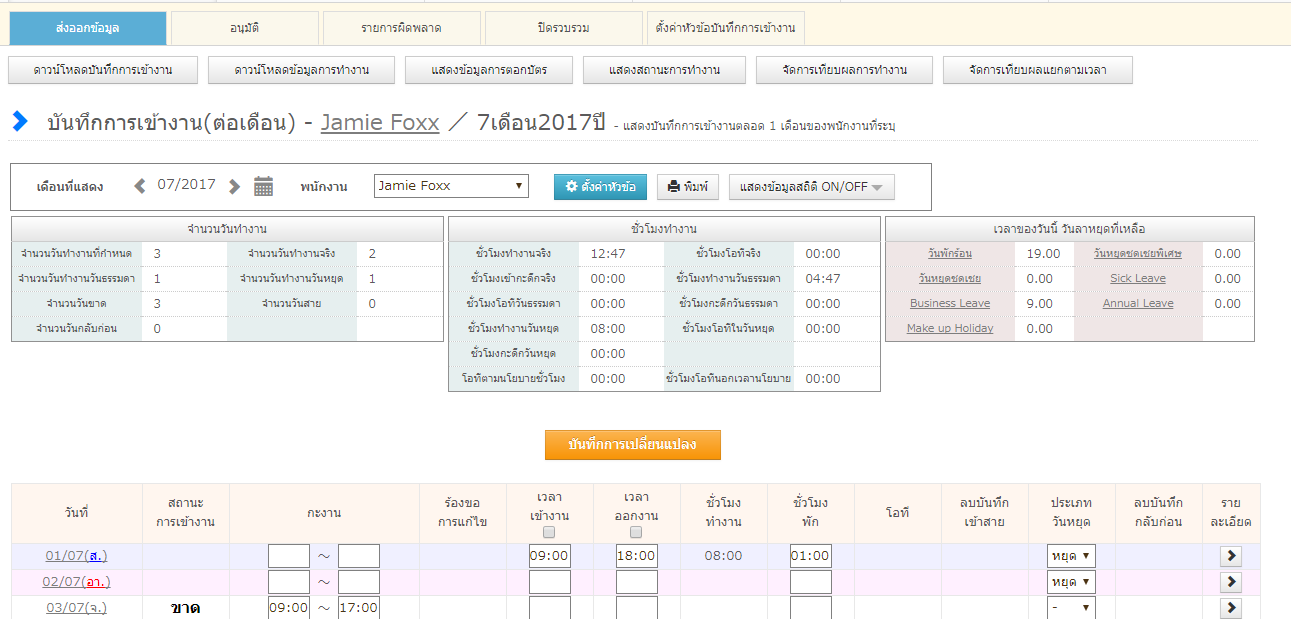Open details arrow for 03/07 row
Screen dimensions: 1291x619
(x=1230, y=607)
